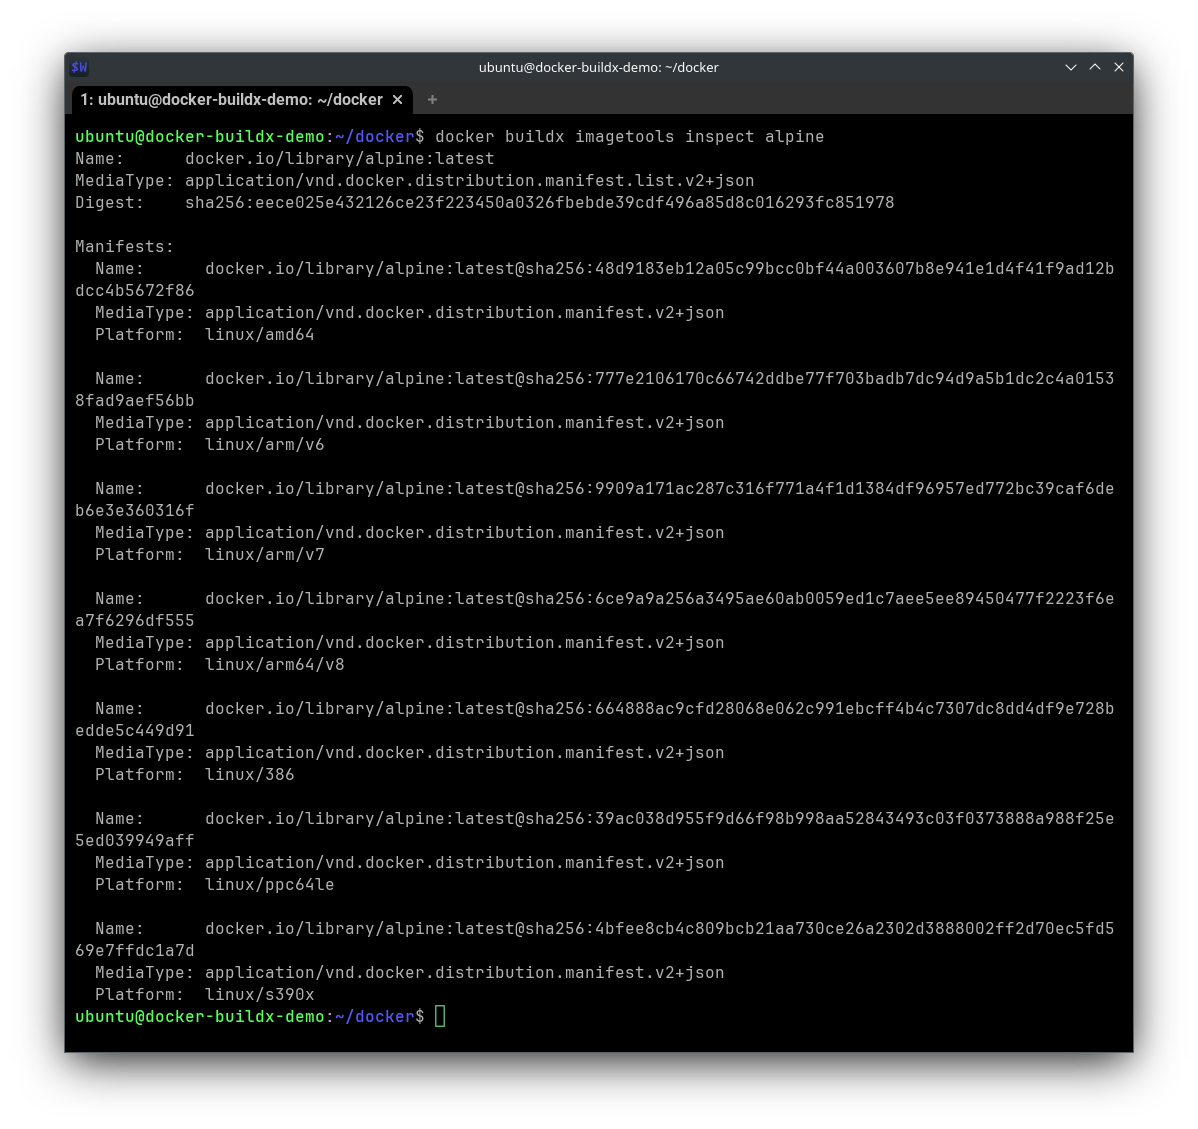Close the terminal window

pos(1119,67)
